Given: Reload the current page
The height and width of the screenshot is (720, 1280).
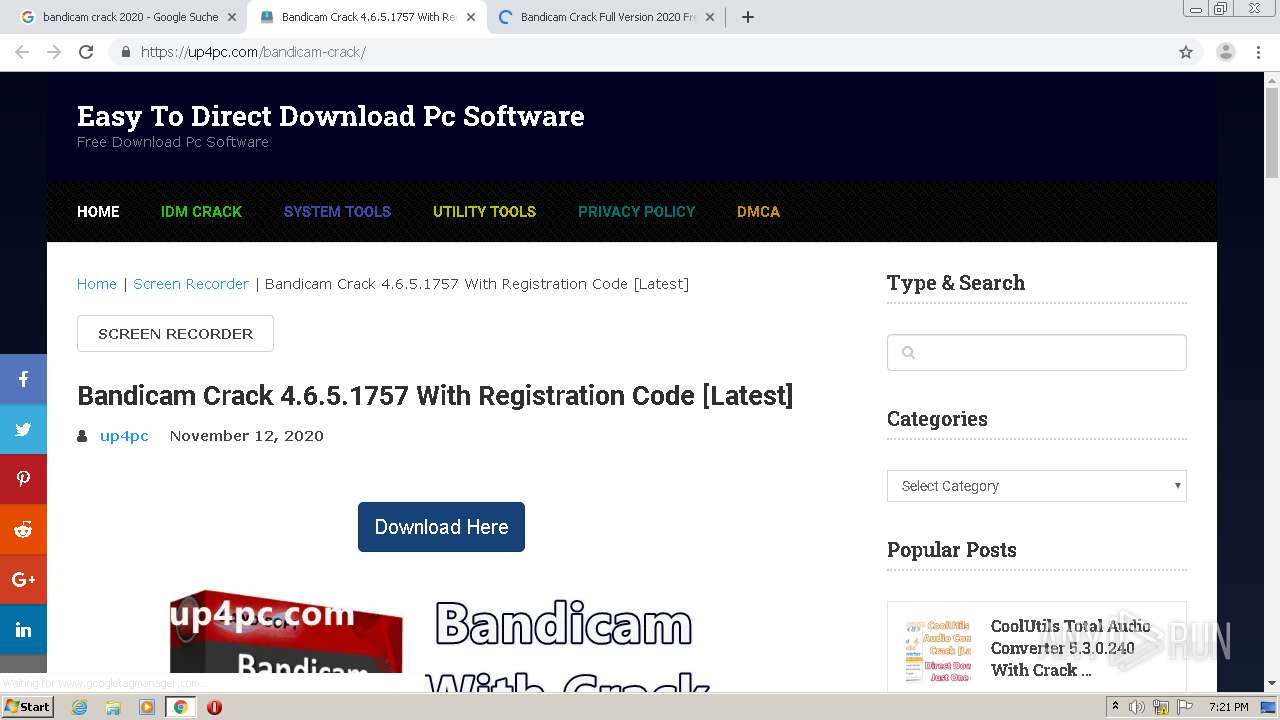Looking at the screenshot, I should point(86,52).
